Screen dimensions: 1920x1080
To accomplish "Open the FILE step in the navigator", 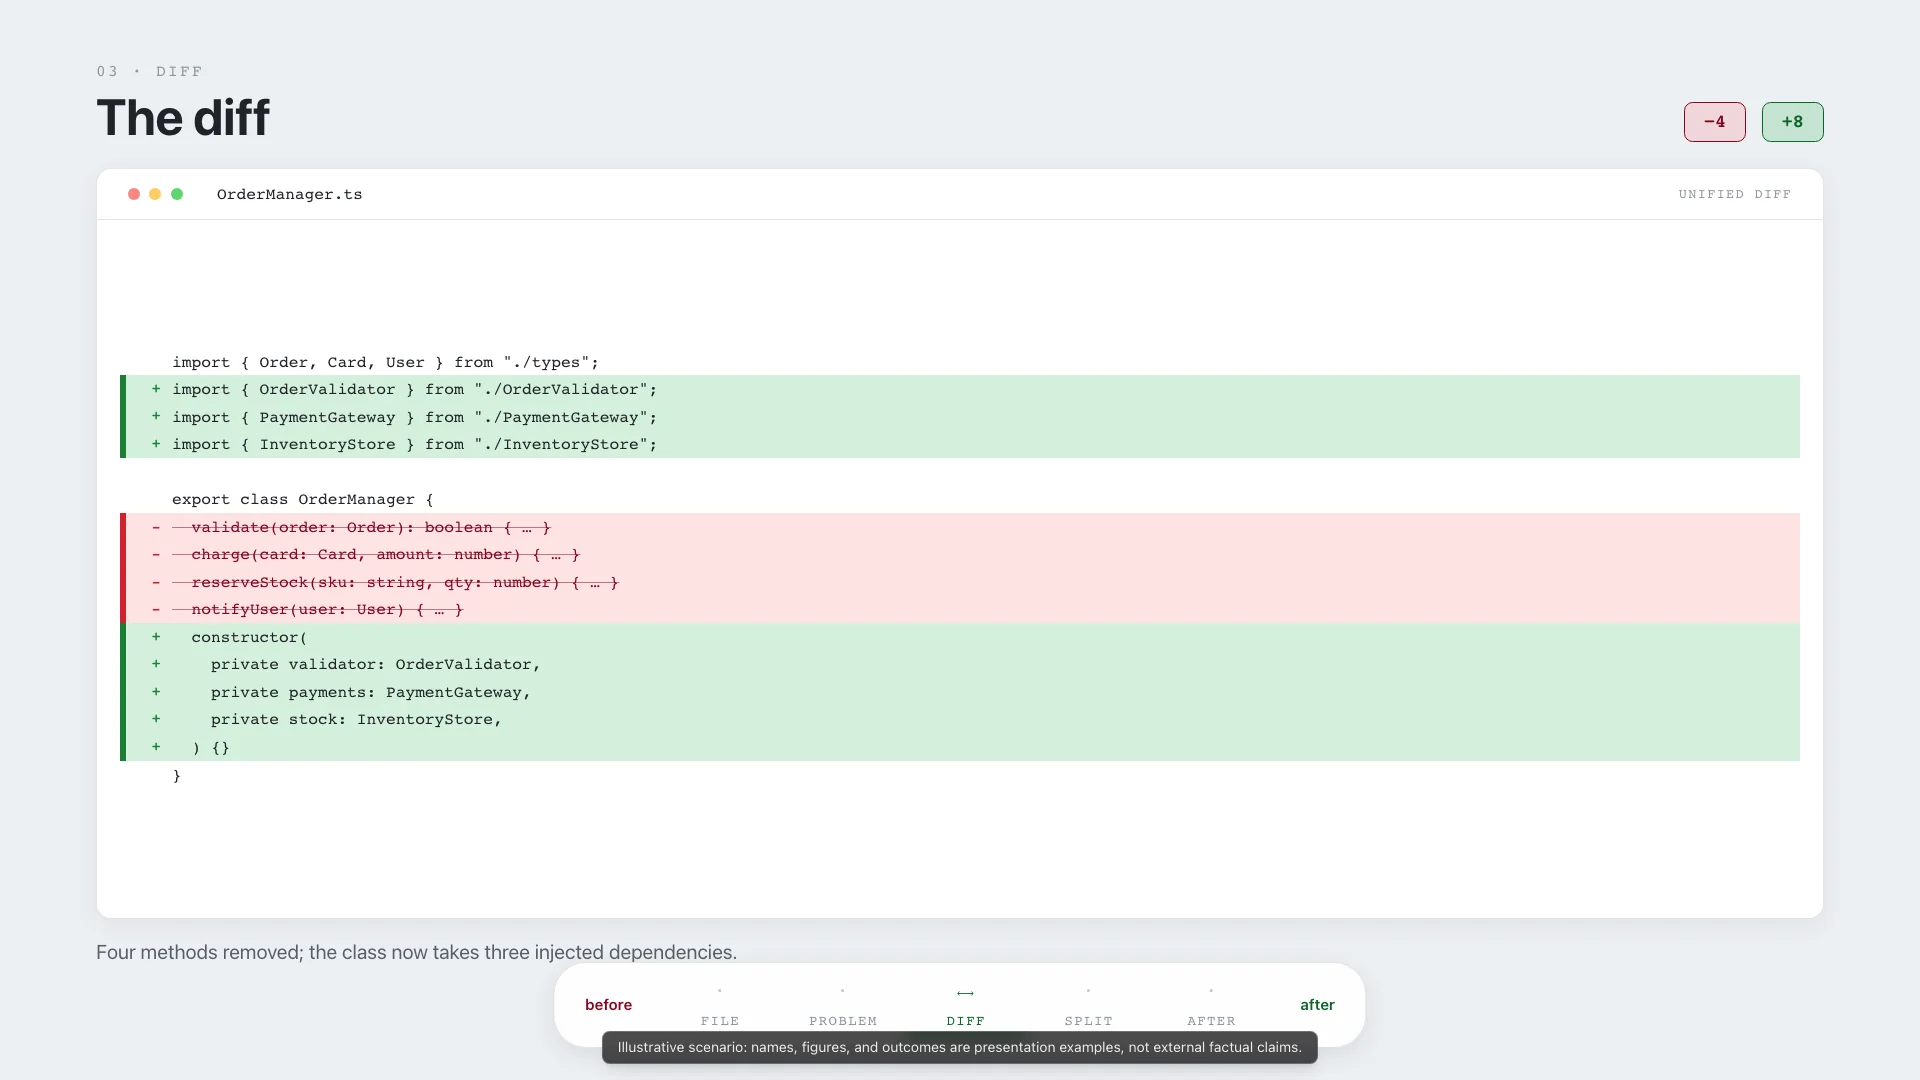I will [x=720, y=1006].
